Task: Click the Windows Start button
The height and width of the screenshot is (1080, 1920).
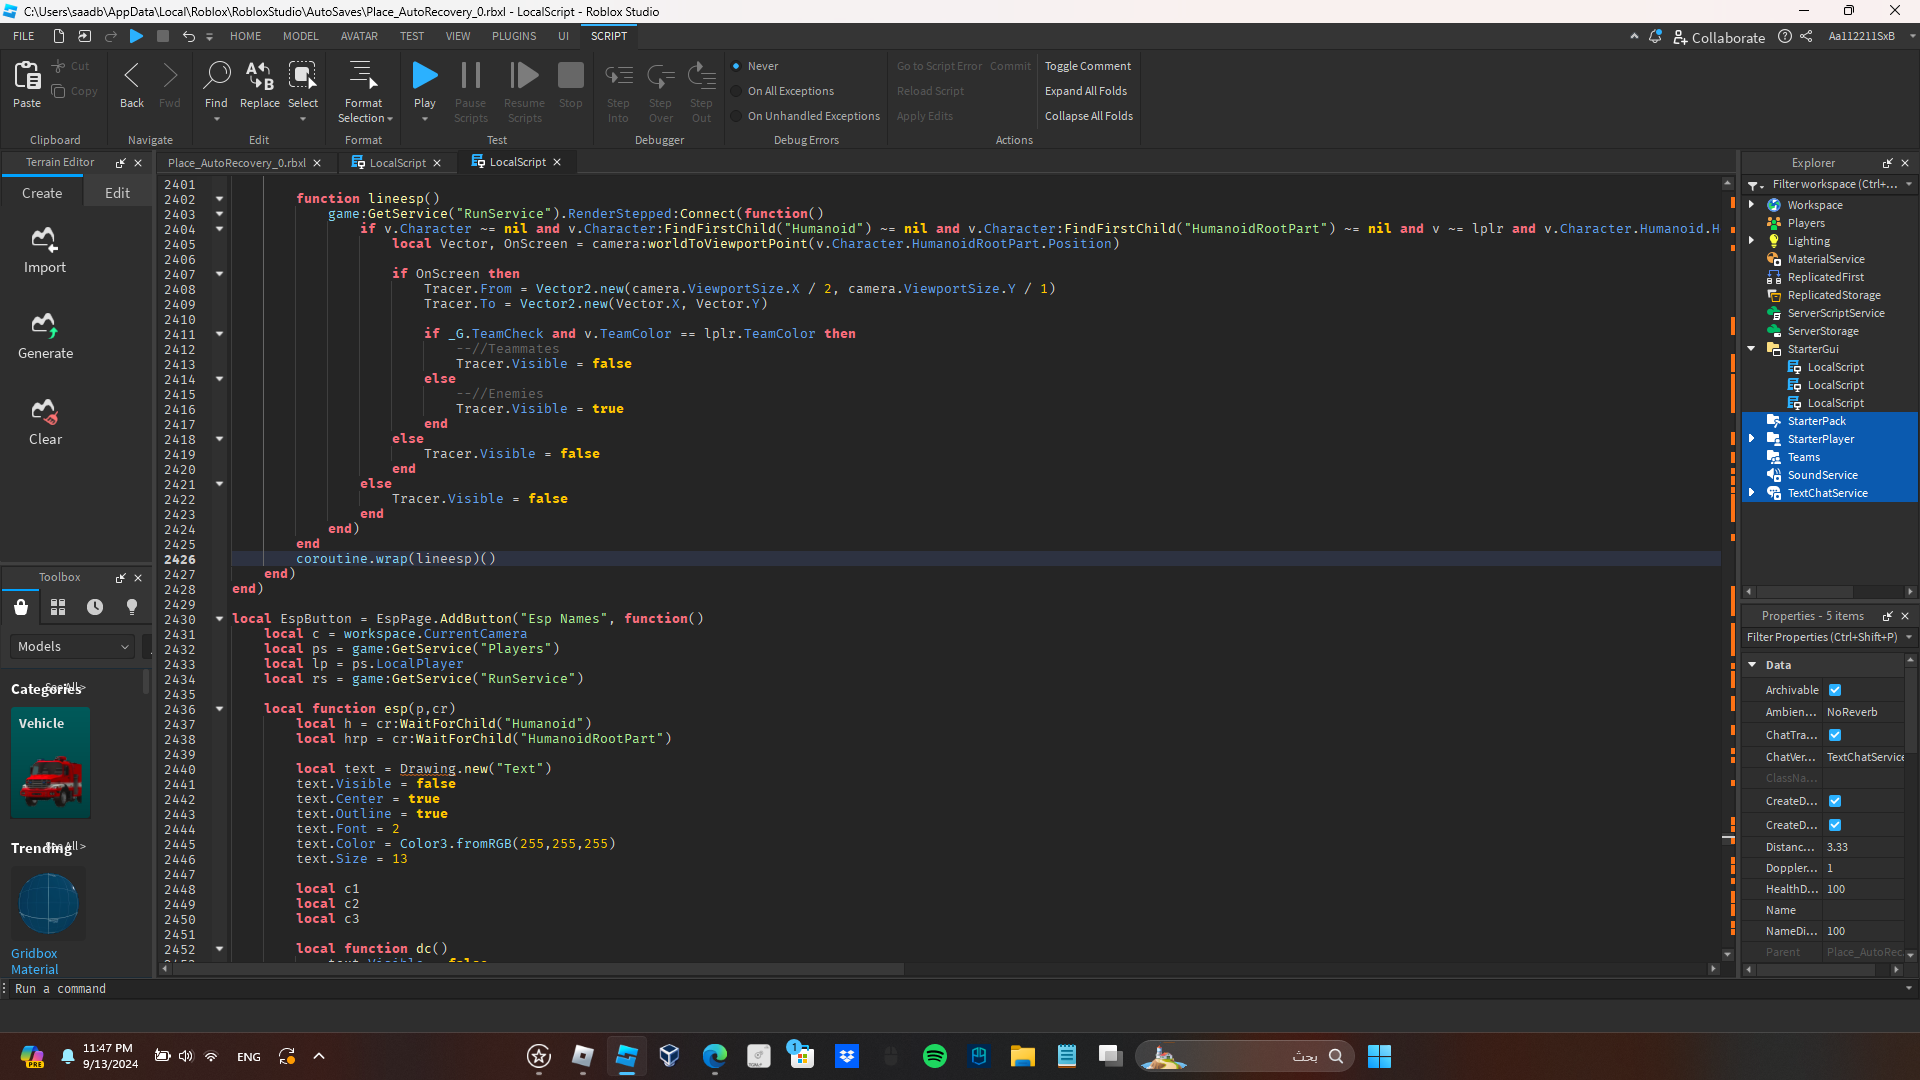Action: click(1379, 1056)
